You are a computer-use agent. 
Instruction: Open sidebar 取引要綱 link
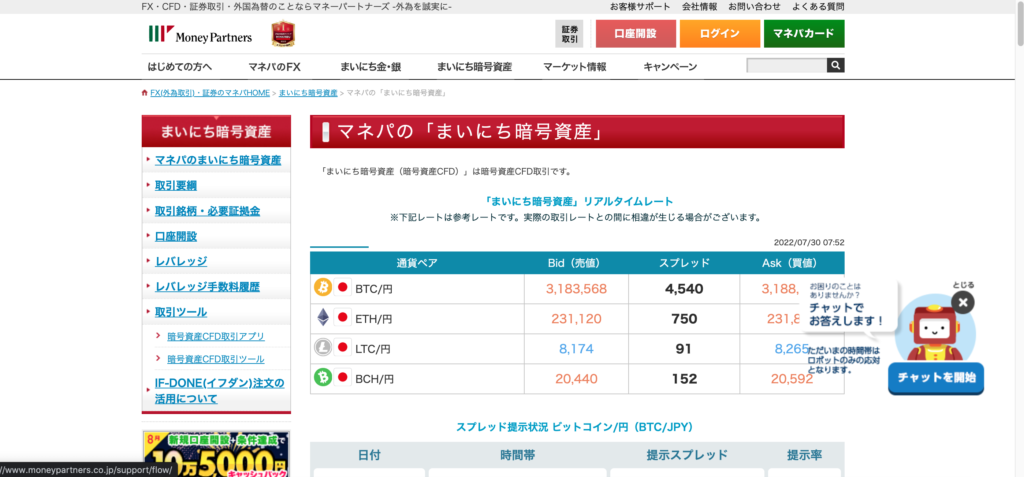[x=176, y=186]
